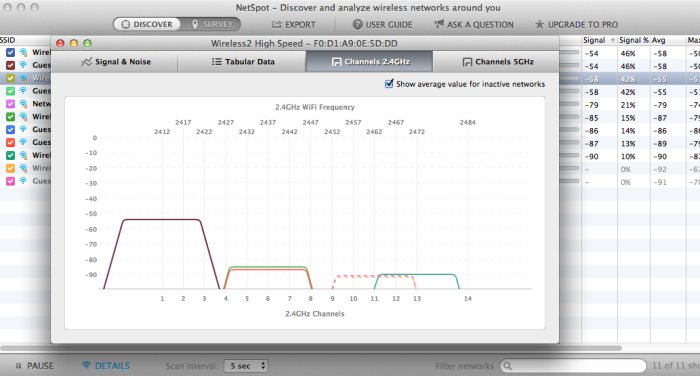Sort by the Signal column header
Image resolution: width=700 pixels, height=376 pixels.
pos(599,40)
